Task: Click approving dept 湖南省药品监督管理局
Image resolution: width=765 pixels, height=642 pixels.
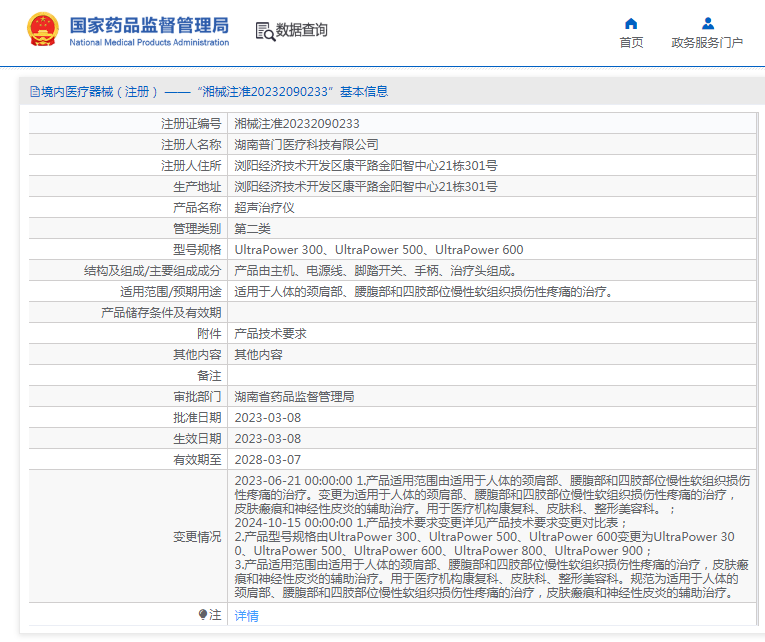Action: [294, 397]
